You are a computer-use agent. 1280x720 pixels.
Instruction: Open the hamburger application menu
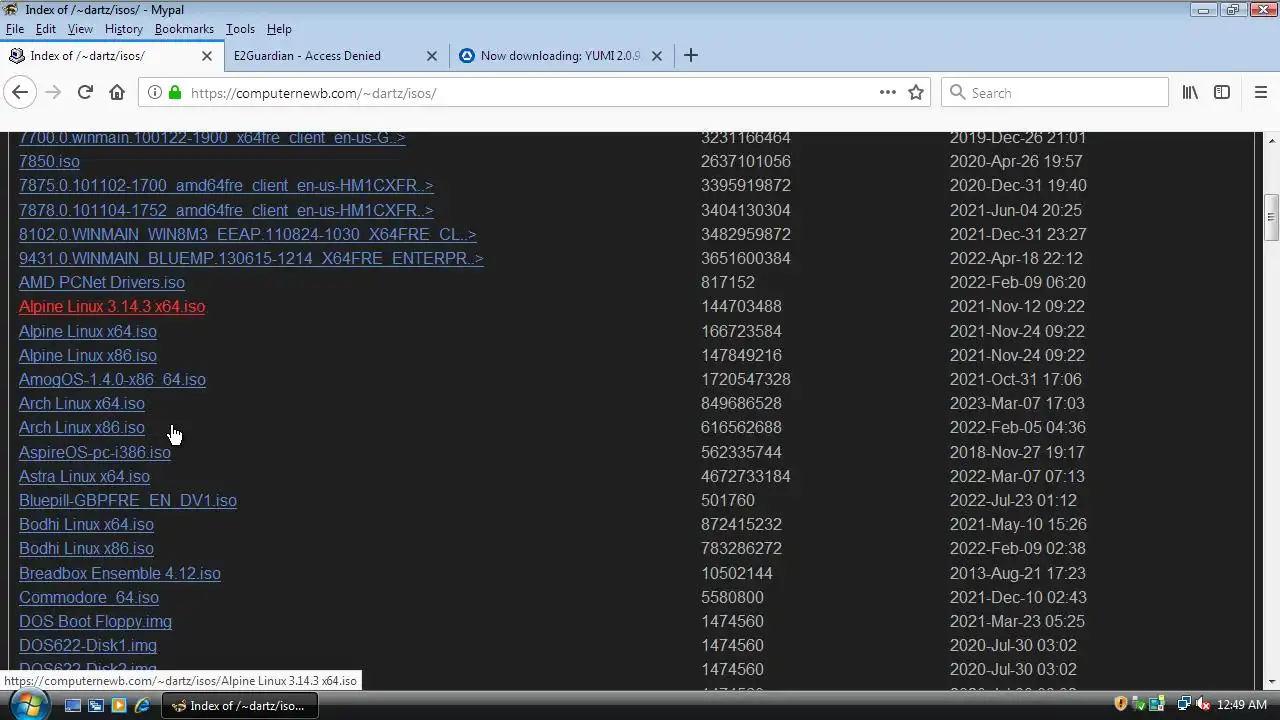1261,92
